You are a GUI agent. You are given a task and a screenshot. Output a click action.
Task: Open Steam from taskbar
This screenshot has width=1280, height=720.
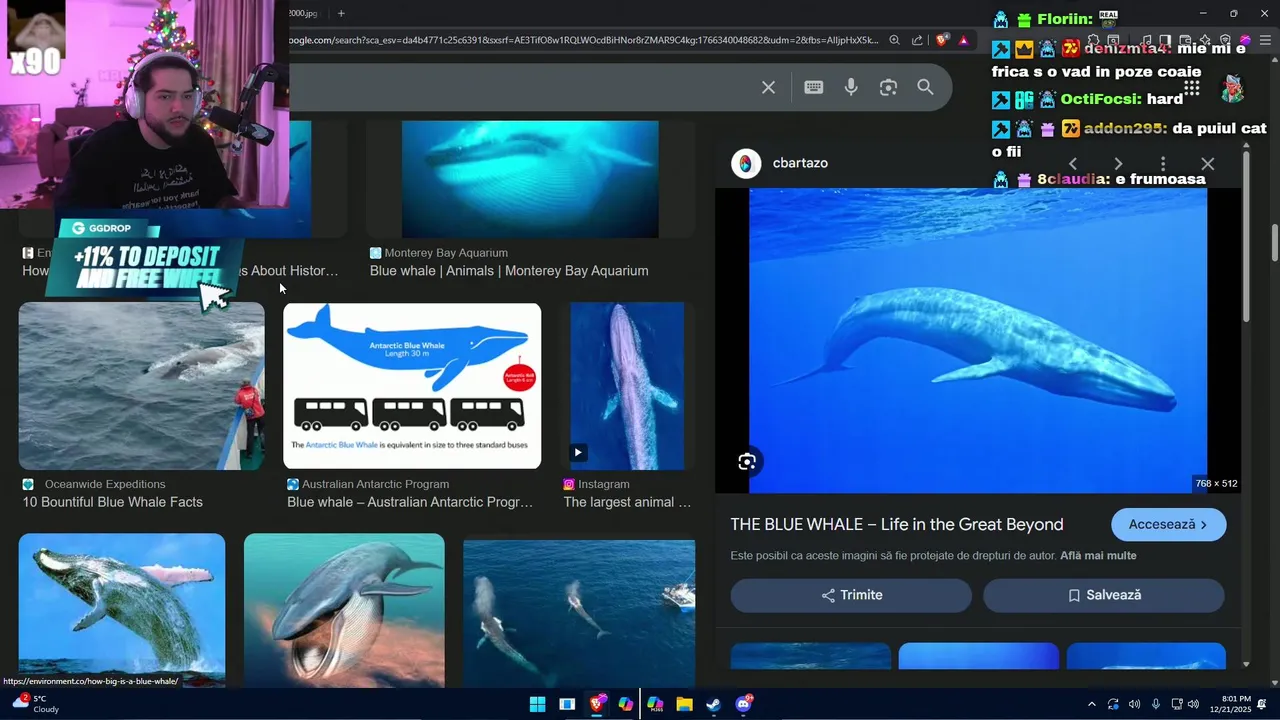(x=713, y=704)
